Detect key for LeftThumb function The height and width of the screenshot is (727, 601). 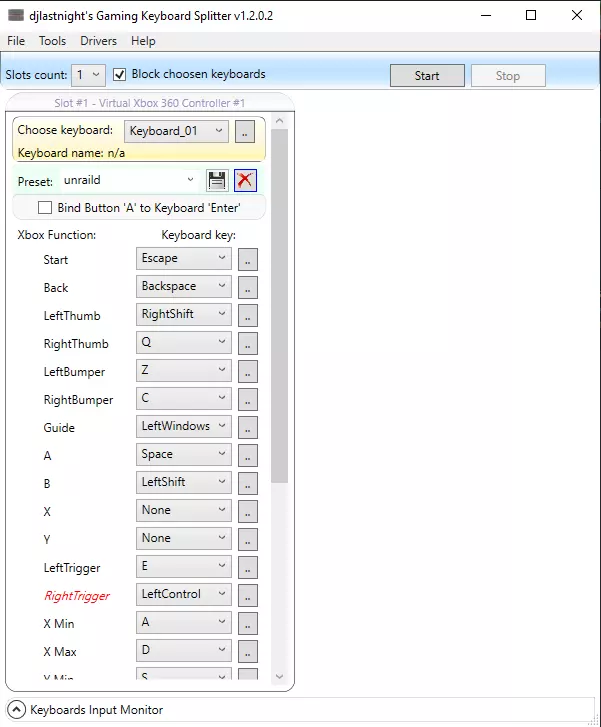click(x=248, y=315)
